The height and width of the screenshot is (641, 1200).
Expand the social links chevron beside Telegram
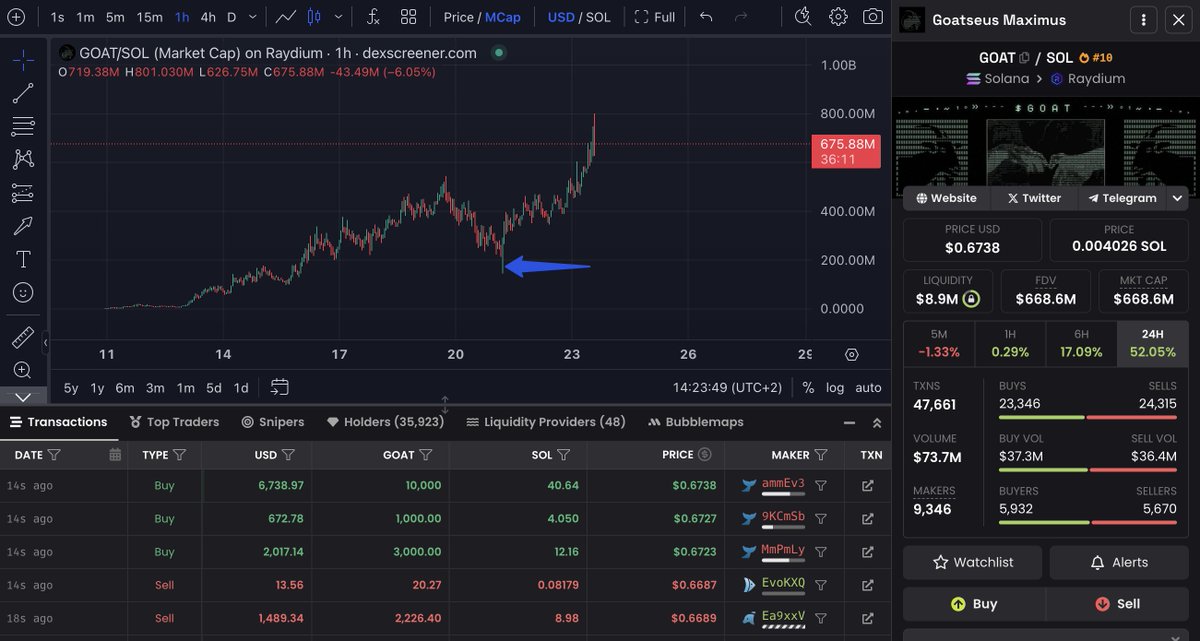coord(1178,198)
